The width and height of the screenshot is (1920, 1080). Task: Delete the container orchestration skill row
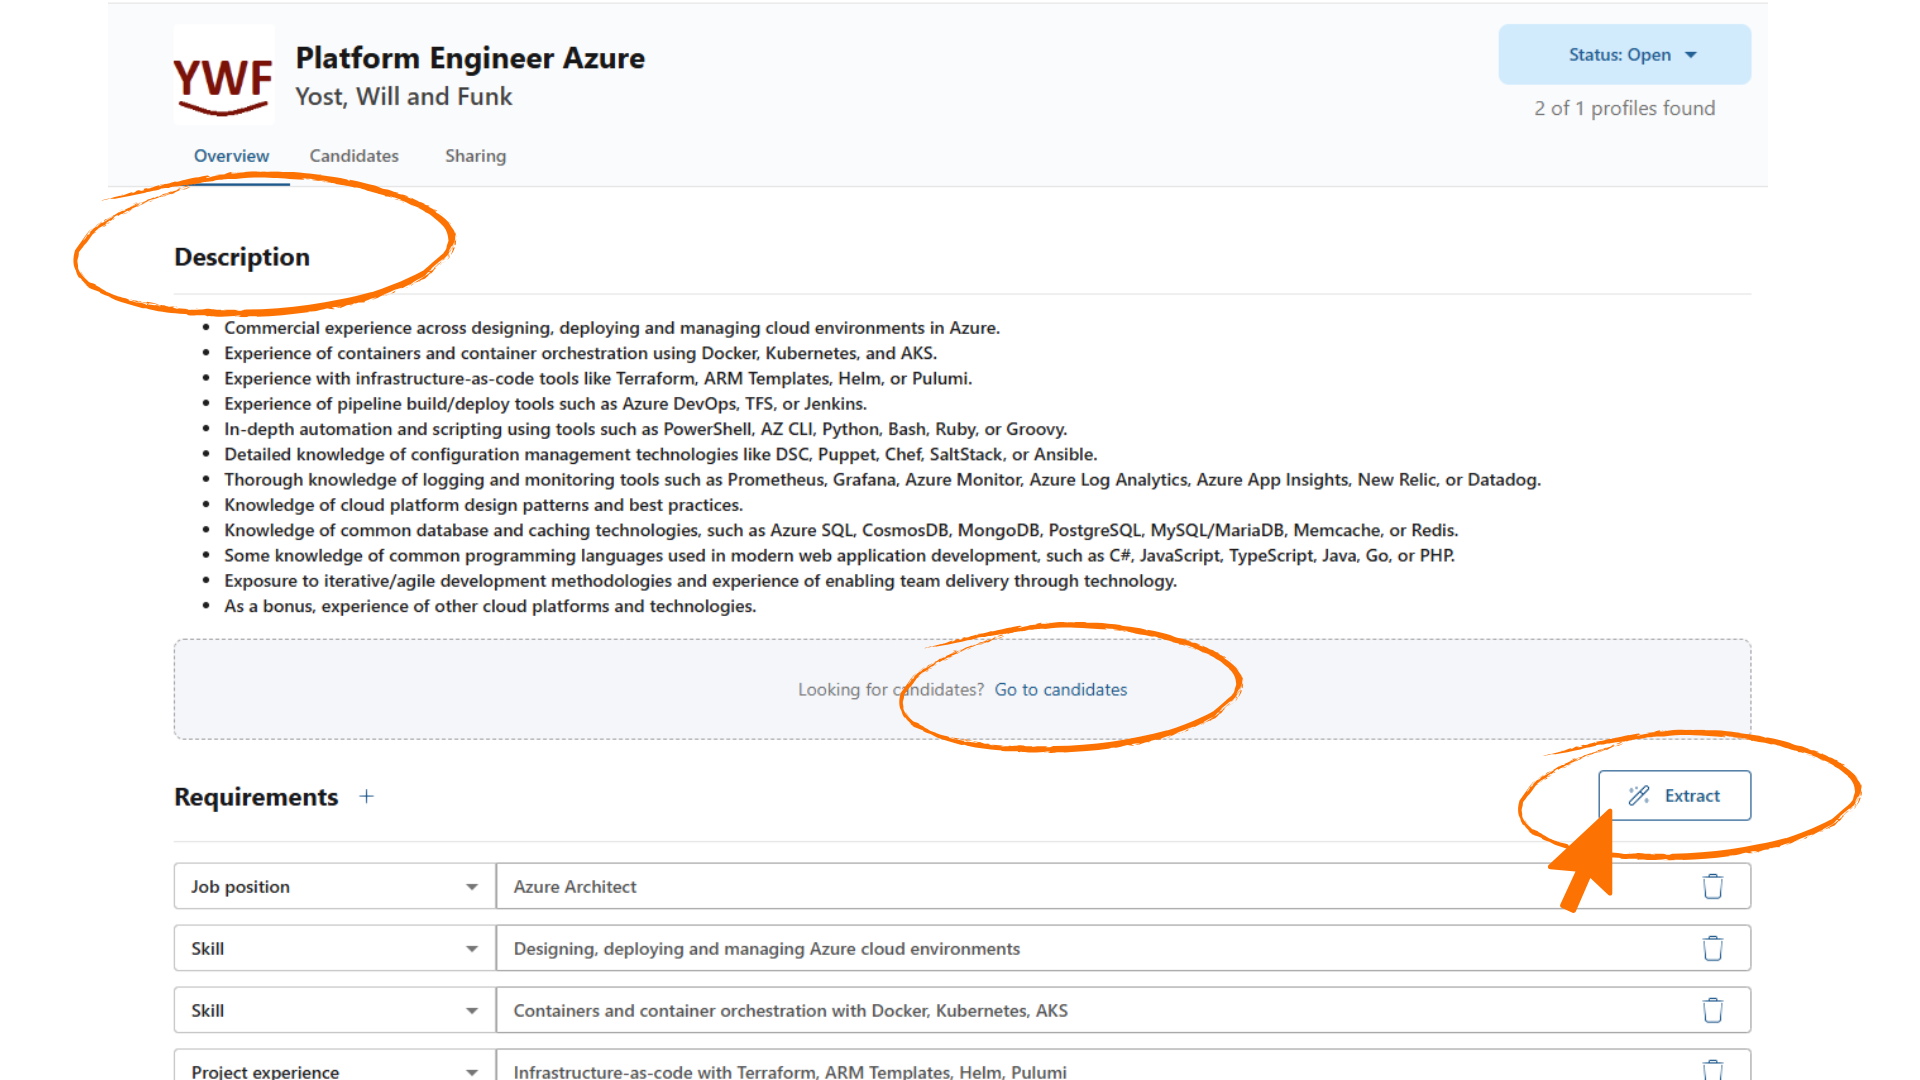click(x=1713, y=1011)
